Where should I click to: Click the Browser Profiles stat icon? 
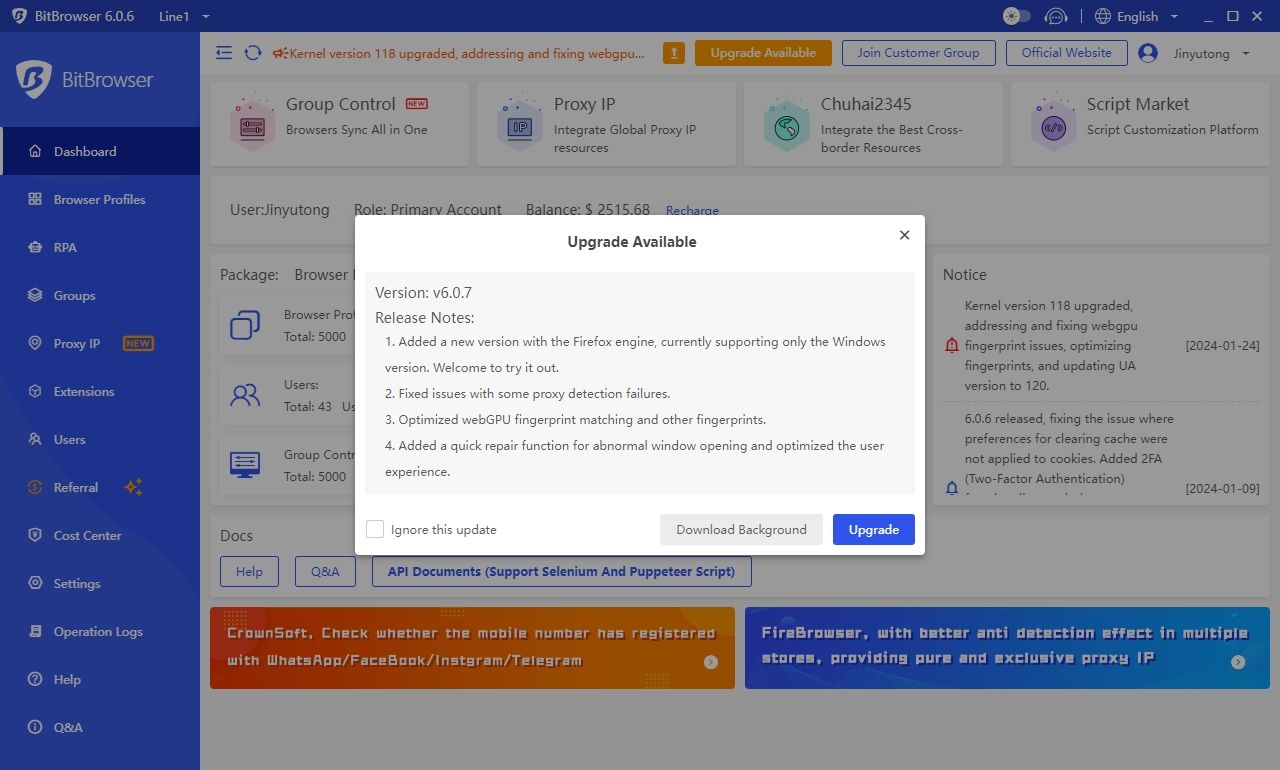click(245, 325)
